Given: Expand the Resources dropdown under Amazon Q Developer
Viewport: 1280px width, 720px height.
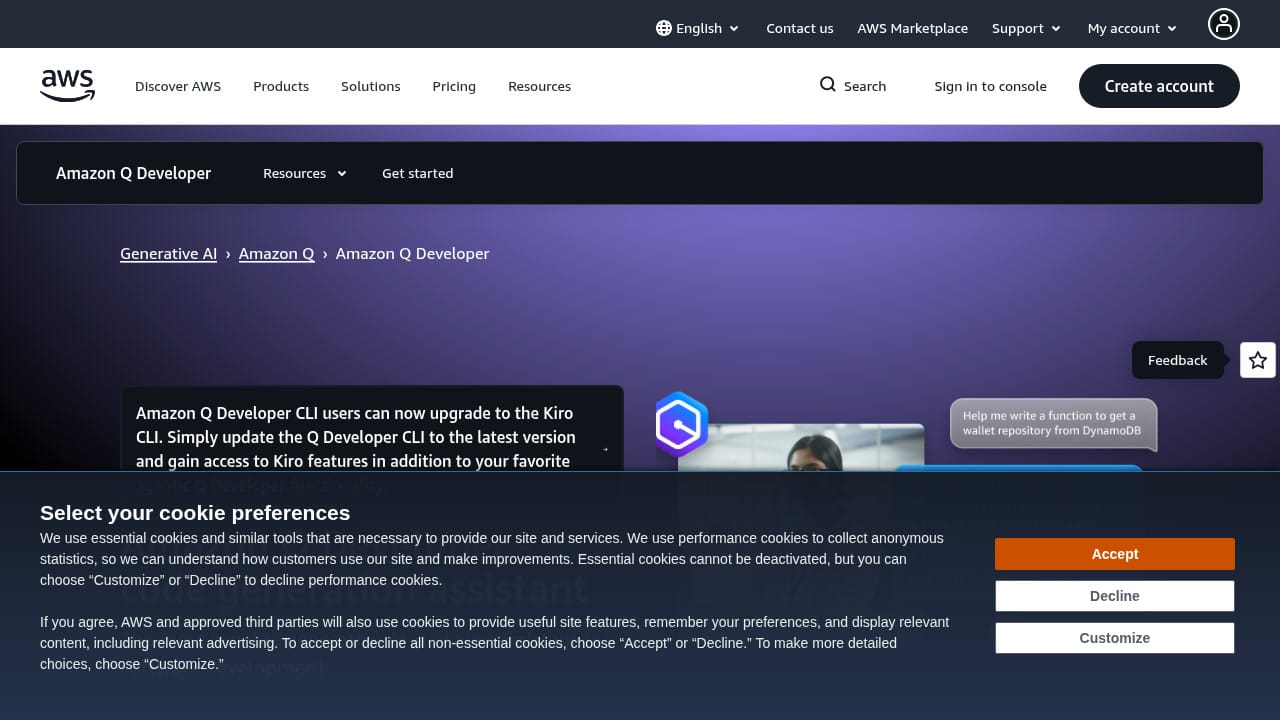Looking at the screenshot, I should [303, 173].
